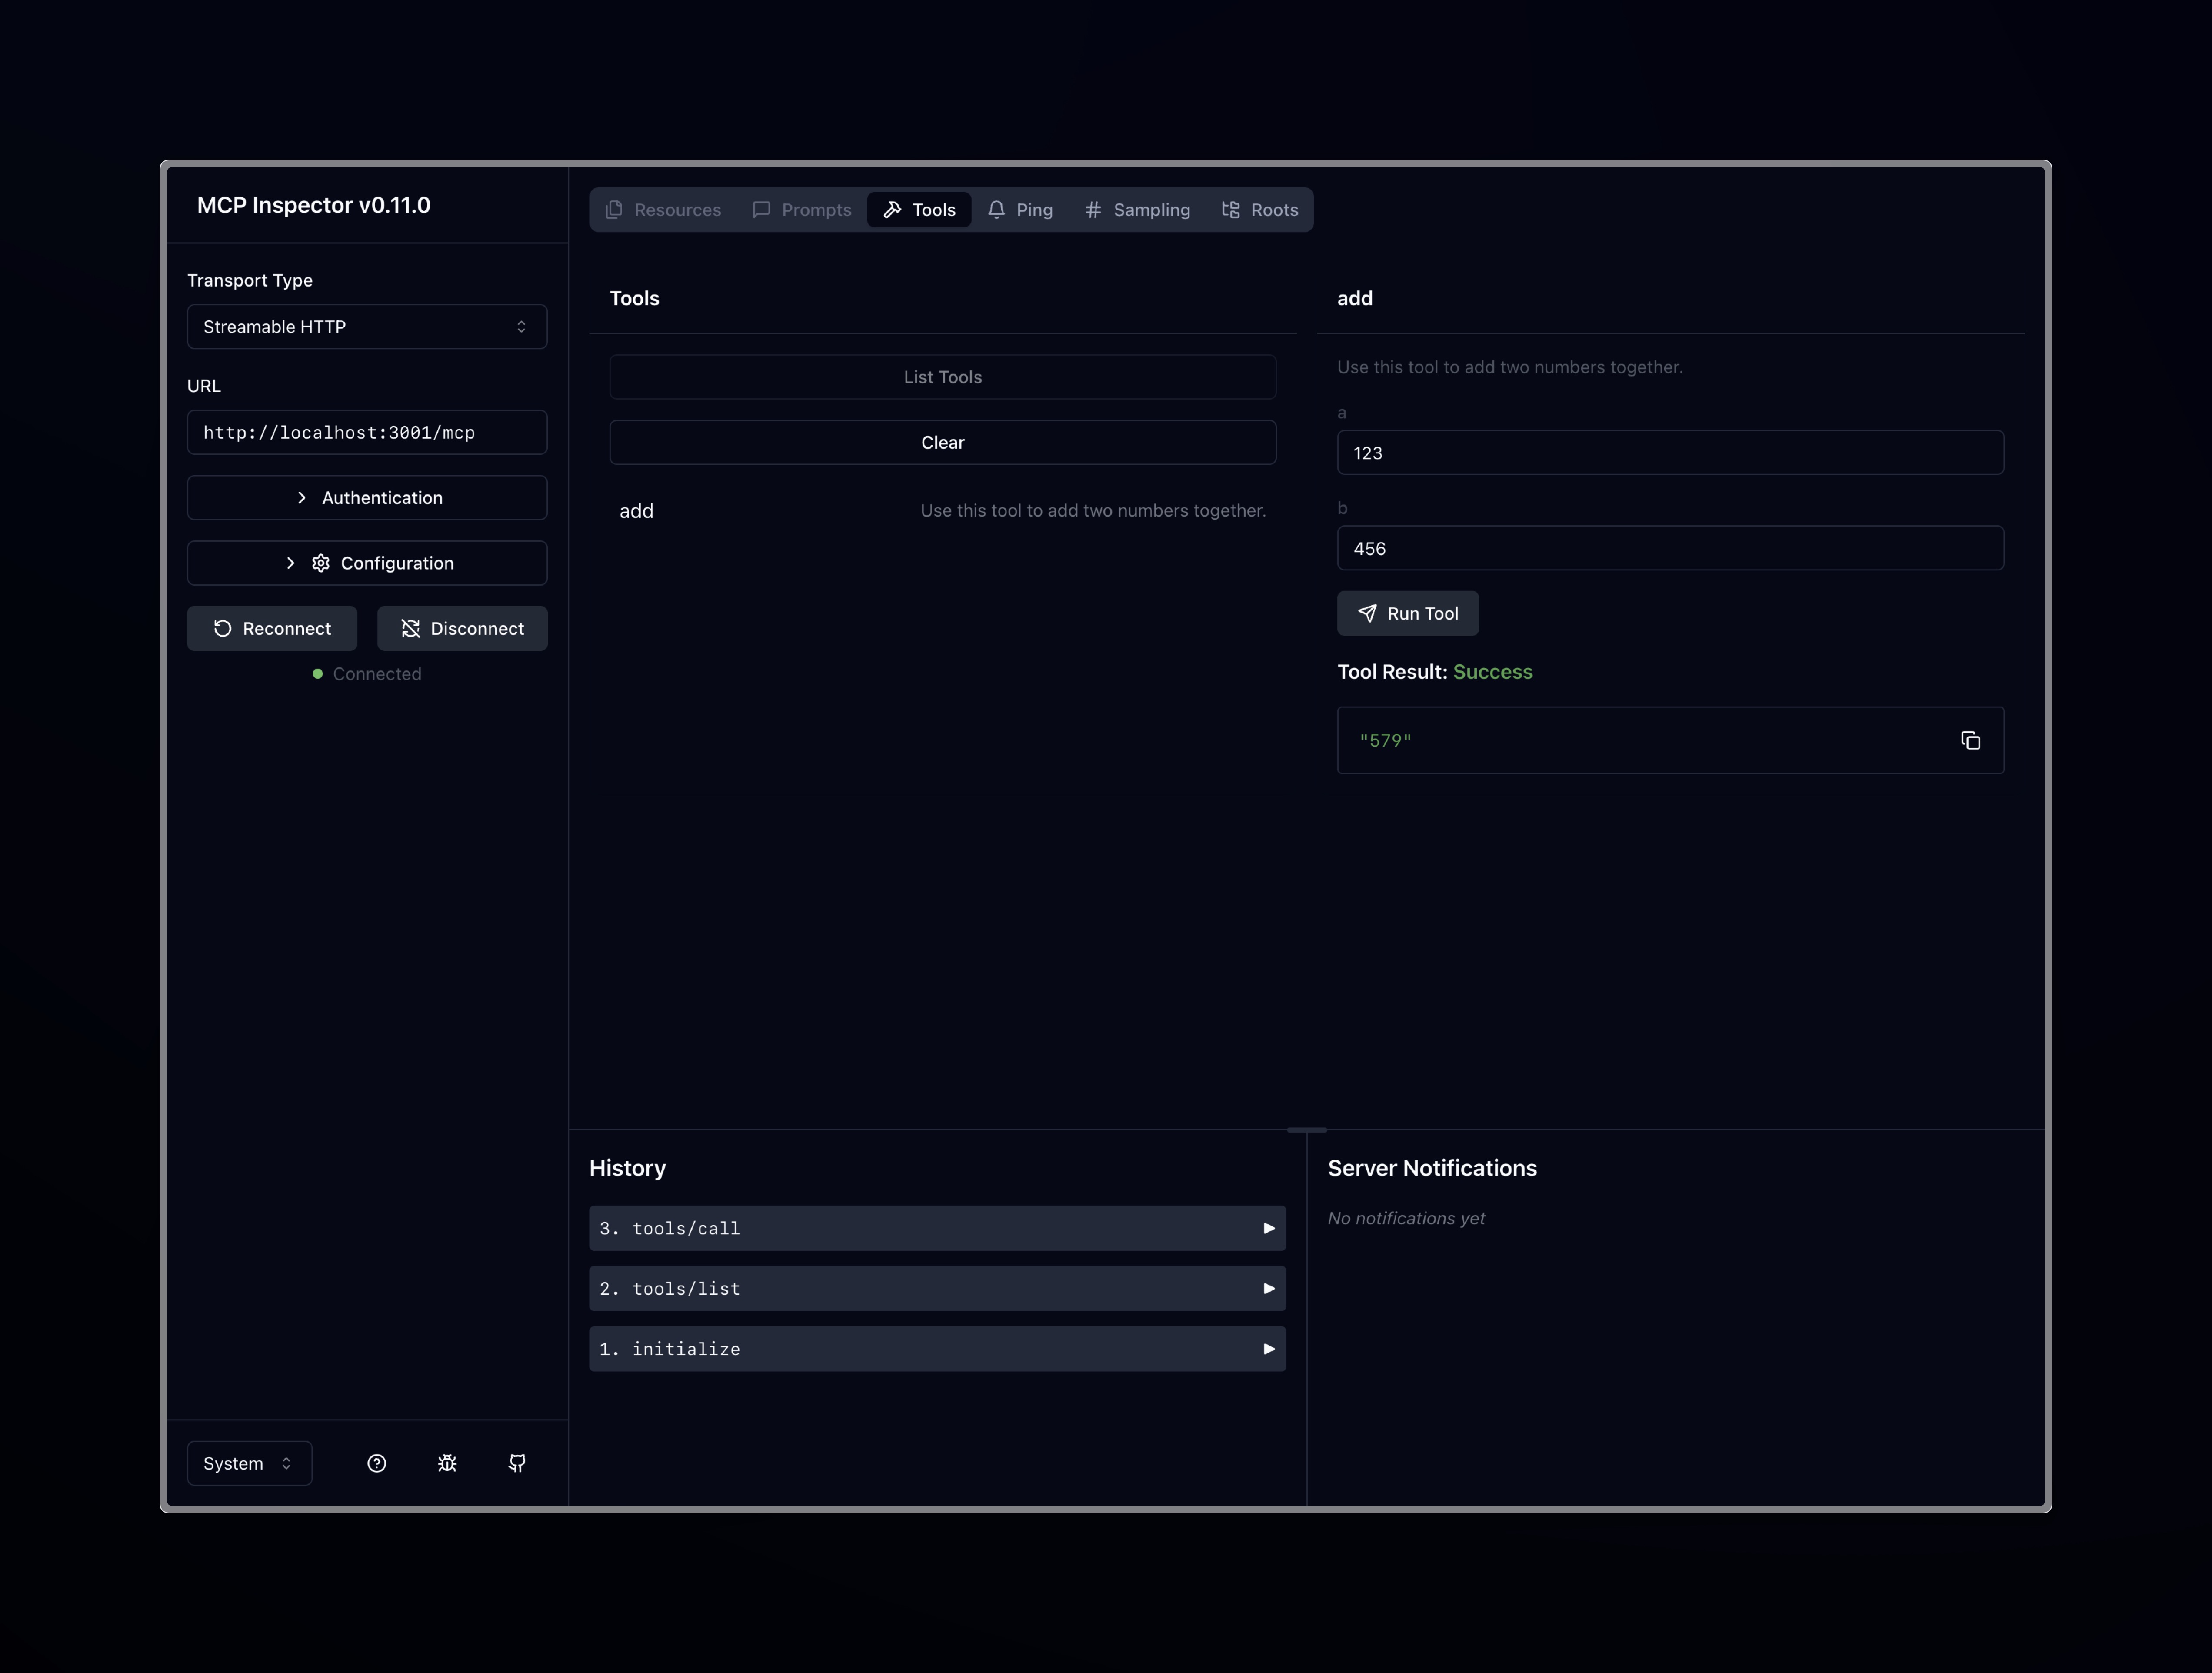Click the MCP Inspector v0.11.0 title
This screenshot has height=1673, width=2212.
coord(314,205)
